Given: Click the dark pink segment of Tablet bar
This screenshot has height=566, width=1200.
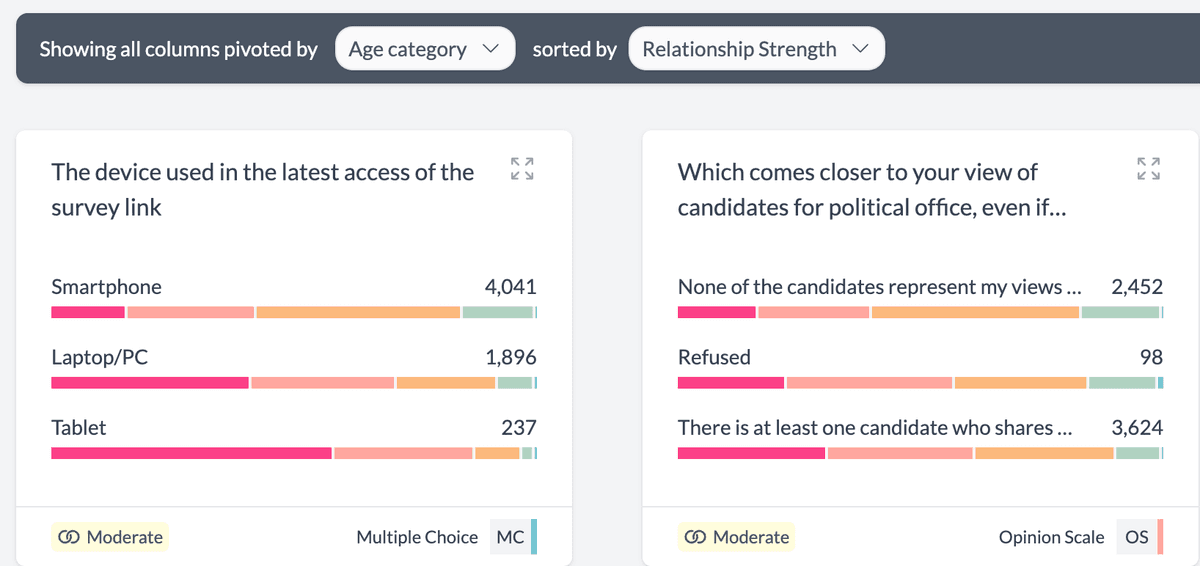Looking at the screenshot, I should [190, 453].
